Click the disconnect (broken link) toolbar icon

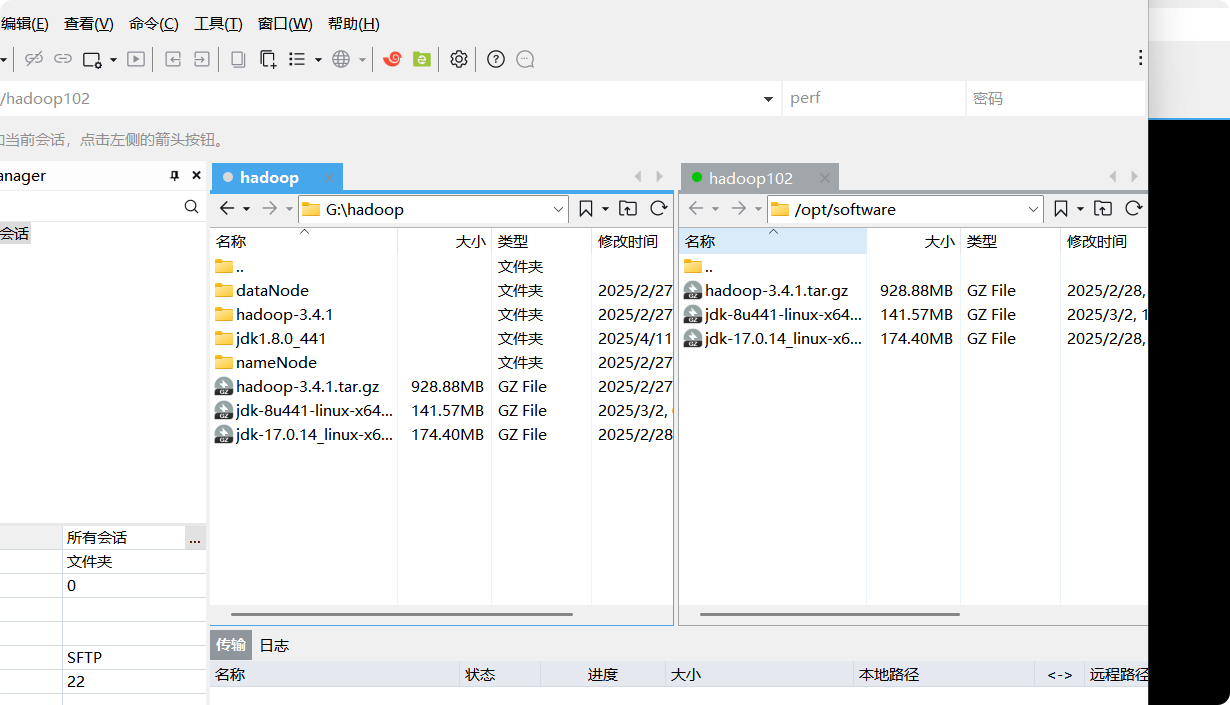coord(34,59)
